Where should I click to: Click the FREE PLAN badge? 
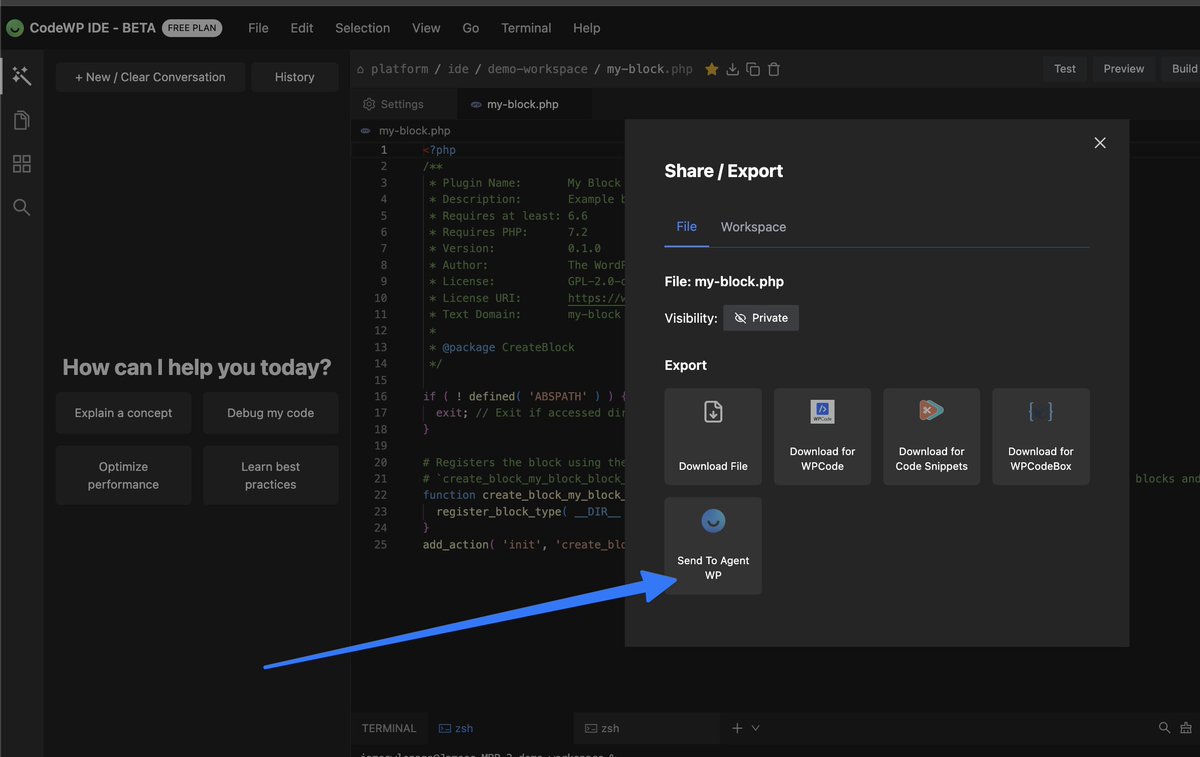tap(193, 28)
